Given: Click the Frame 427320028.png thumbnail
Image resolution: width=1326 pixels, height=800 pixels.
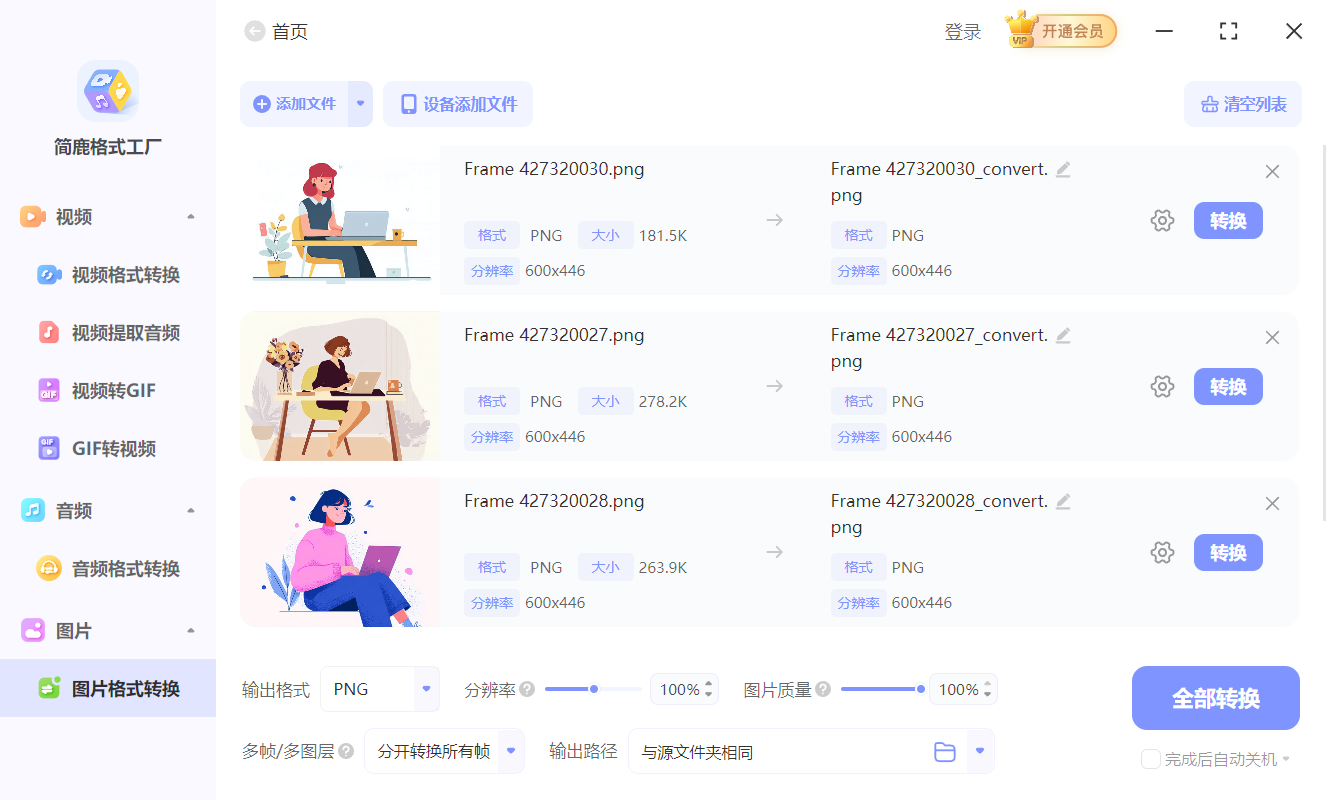Looking at the screenshot, I should click(340, 552).
